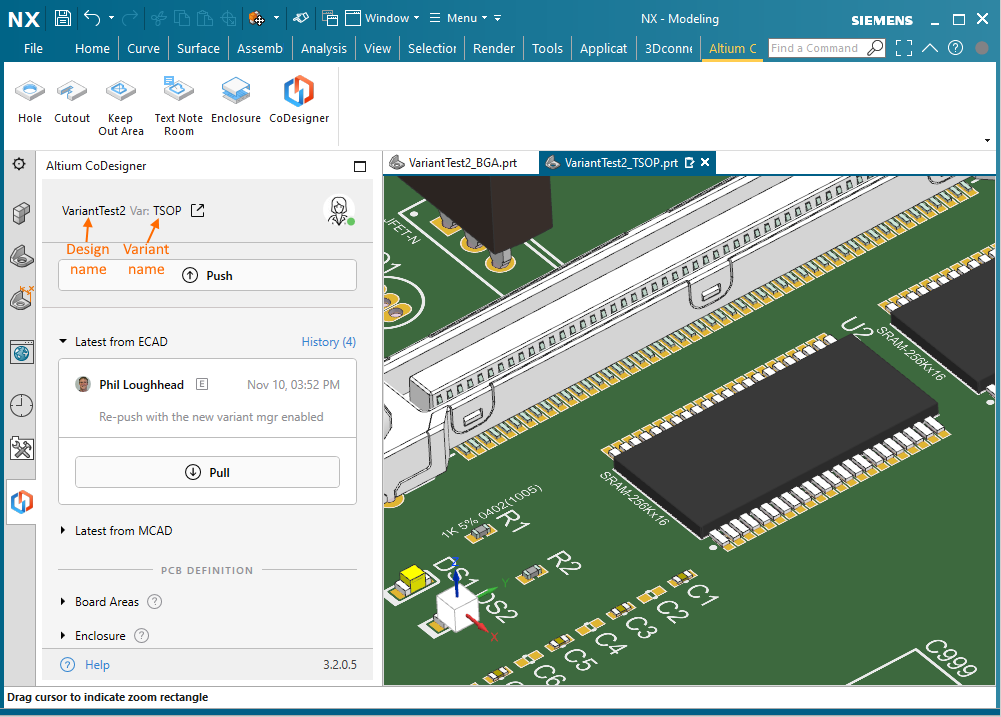The image size is (1001, 717).
Task: Undock the VariantTest2_TSOP.prt tab
Action: pos(689,163)
